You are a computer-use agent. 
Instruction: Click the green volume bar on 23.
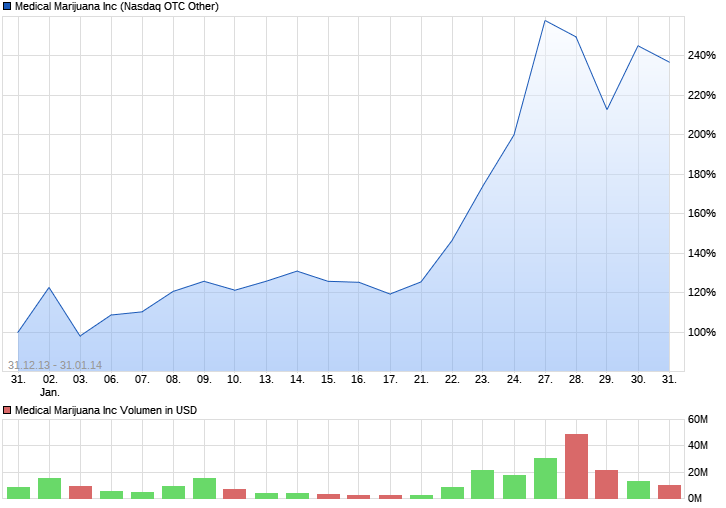(x=482, y=484)
